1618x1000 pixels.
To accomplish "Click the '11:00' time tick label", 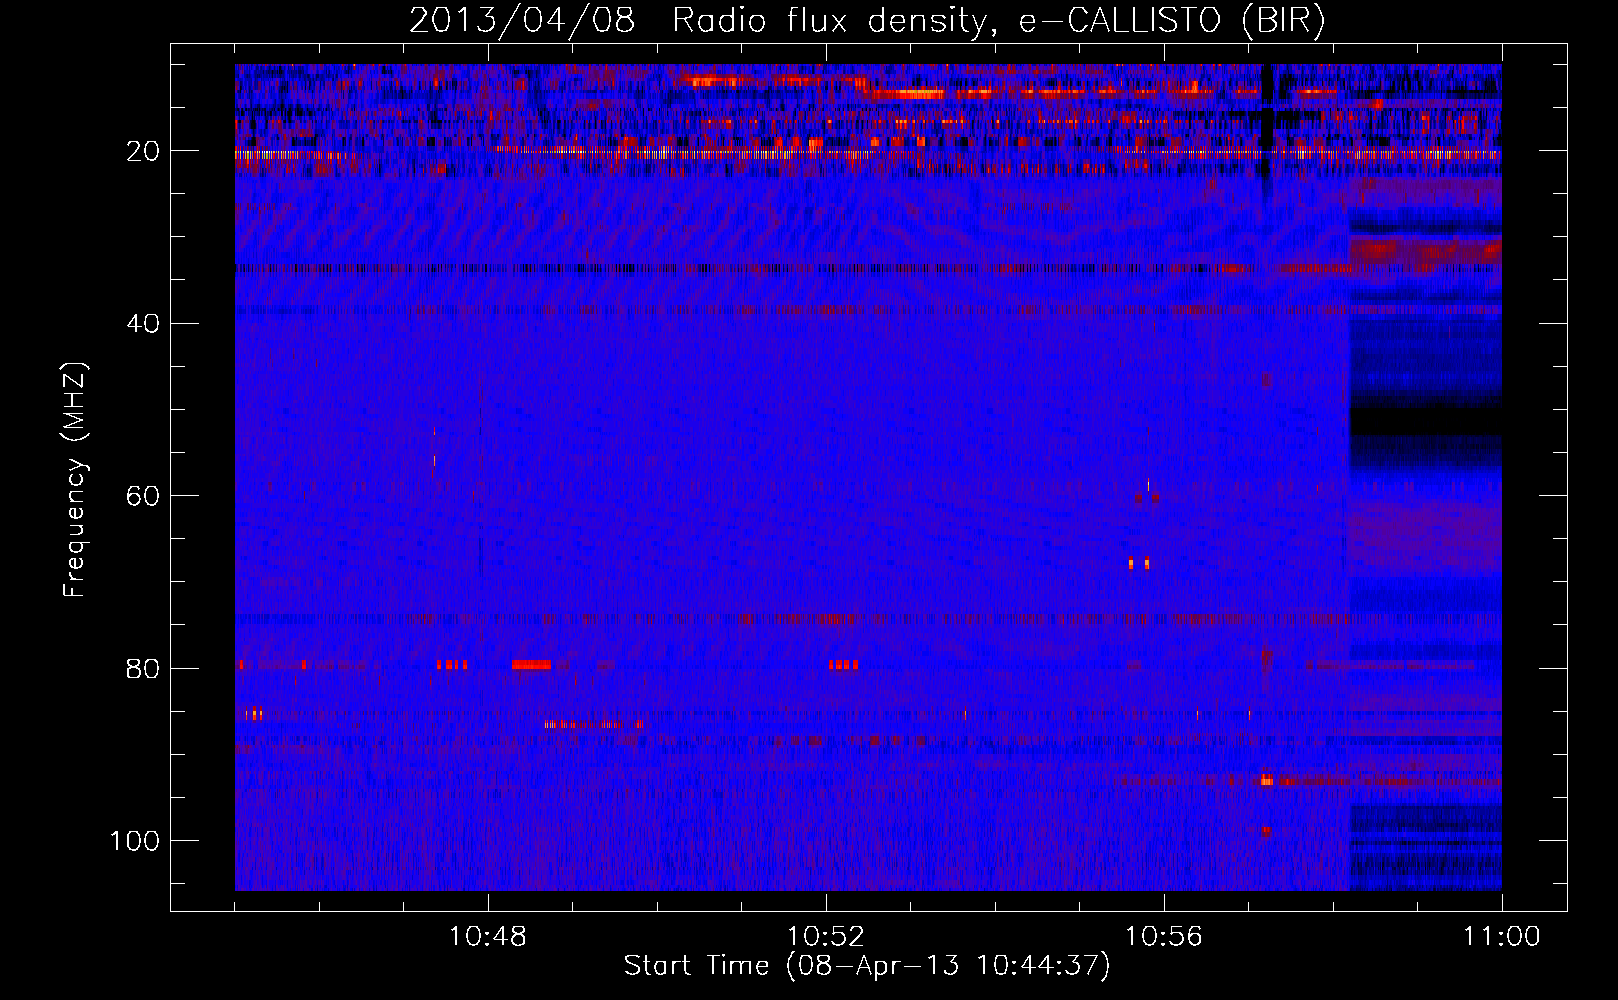I will pos(1502,937).
